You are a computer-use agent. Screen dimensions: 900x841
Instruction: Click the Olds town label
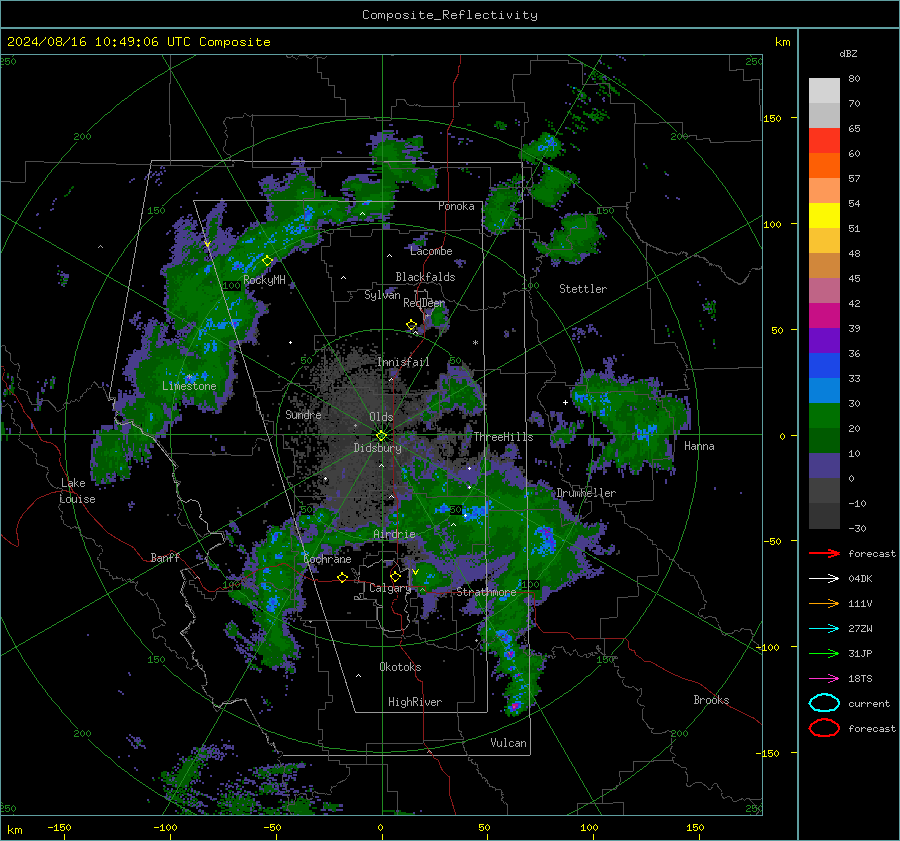(381, 417)
